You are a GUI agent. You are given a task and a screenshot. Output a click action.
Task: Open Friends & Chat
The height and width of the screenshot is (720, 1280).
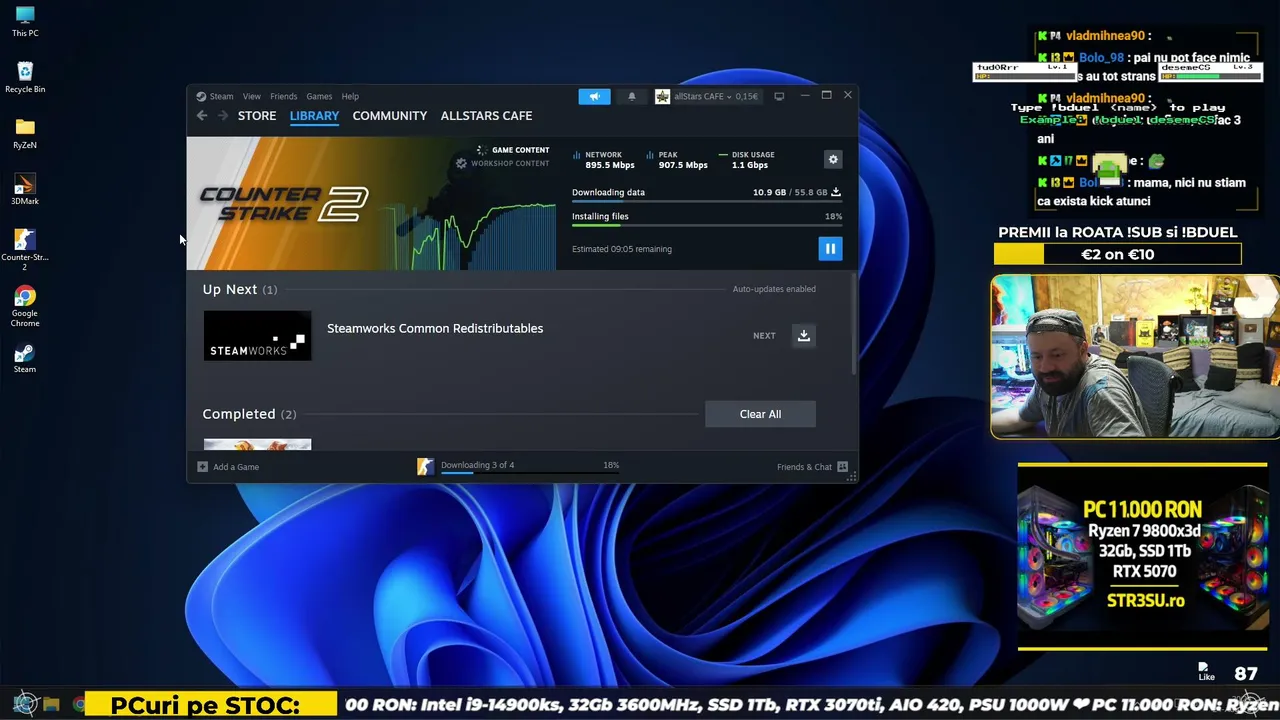click(x=812, y=467)
